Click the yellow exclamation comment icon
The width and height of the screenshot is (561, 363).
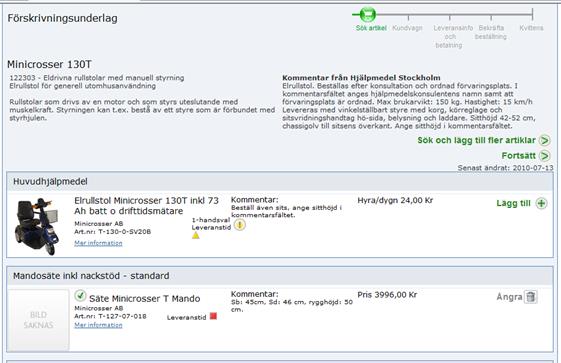click(x=240, y=225)
